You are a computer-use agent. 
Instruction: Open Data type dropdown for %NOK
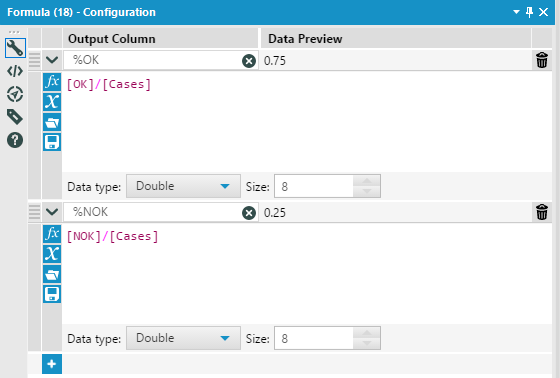183,338
